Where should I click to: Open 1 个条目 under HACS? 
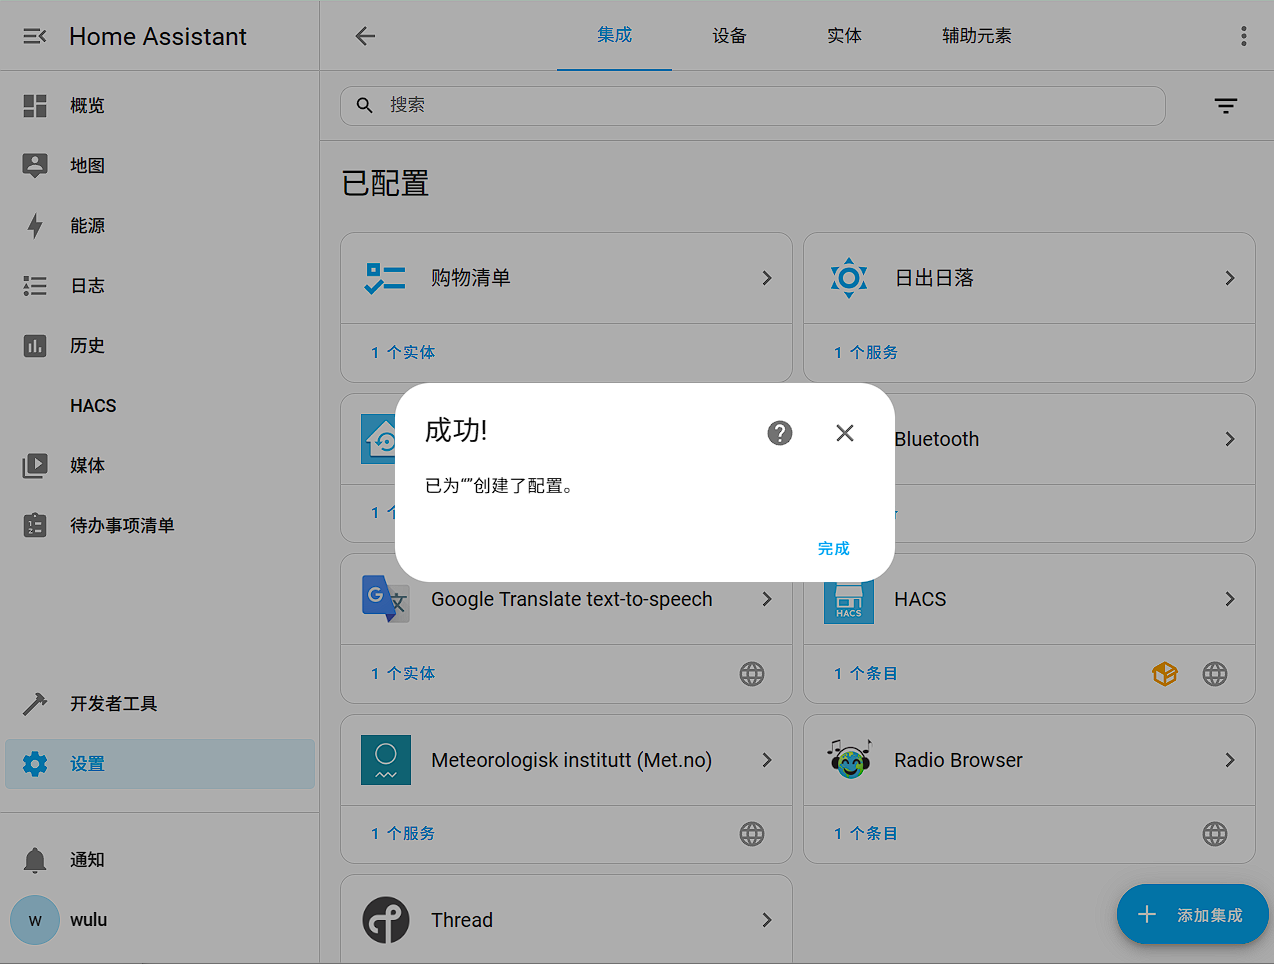pos(866,673)
